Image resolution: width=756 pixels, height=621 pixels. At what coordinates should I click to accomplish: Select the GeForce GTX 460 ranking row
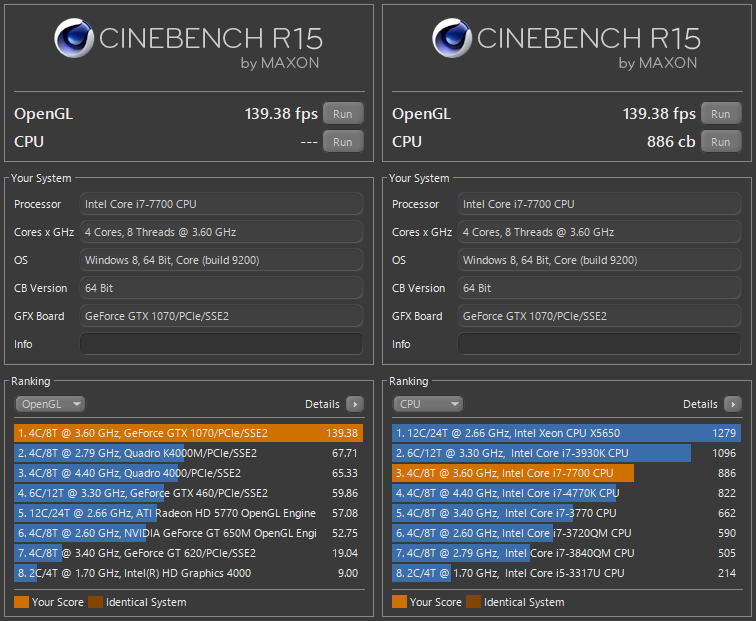pyautogui.click(x=189, y=493)
